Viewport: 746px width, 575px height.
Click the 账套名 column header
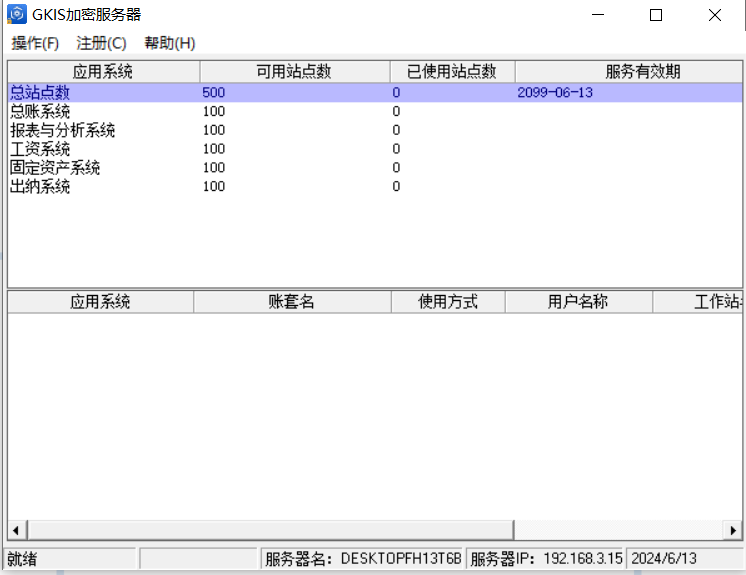coord(292,302)
